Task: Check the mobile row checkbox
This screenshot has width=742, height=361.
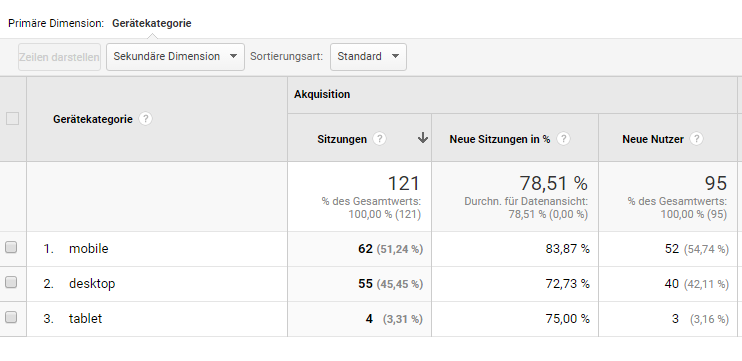Action: pos(11,247)
